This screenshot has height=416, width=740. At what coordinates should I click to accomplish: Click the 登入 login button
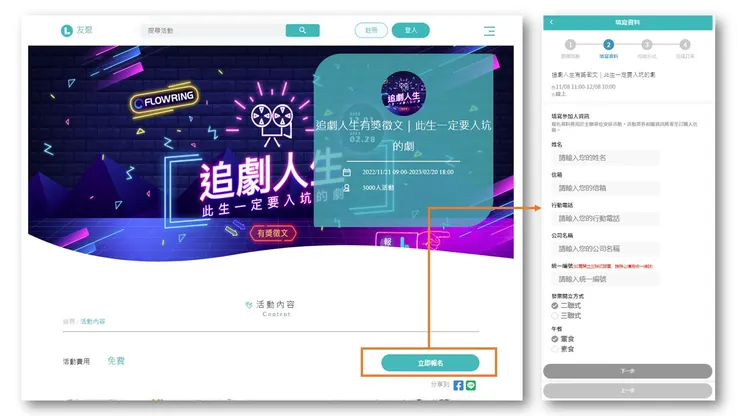[x=411, y=30]
